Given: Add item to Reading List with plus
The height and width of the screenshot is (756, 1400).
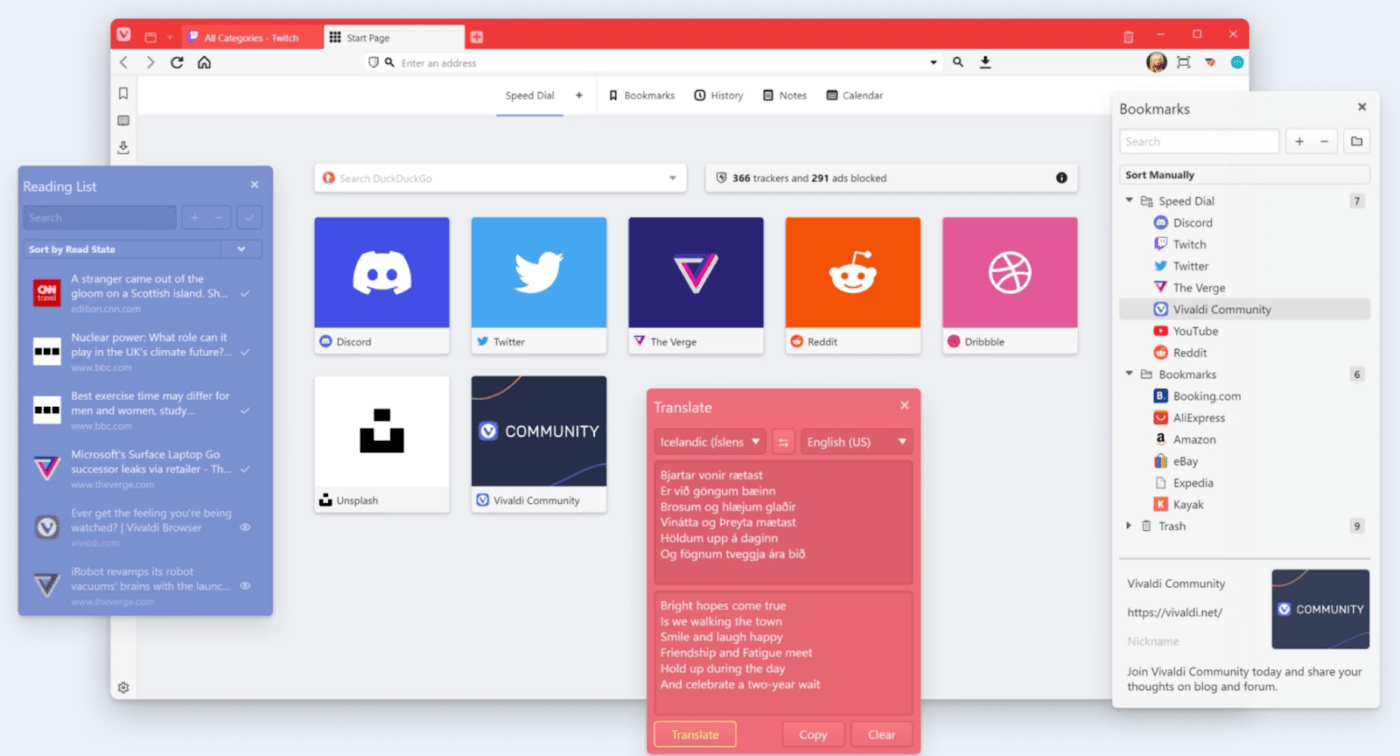Looking at the screenshot, I should [x=194, y=217].
